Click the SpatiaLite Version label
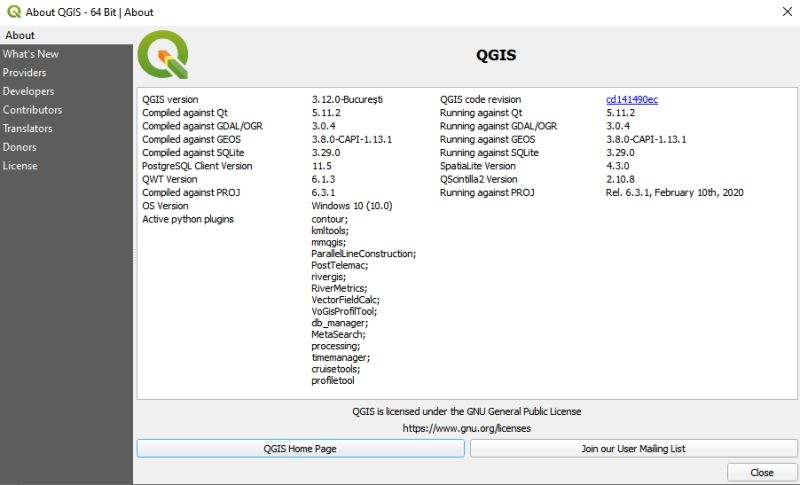 478,166
